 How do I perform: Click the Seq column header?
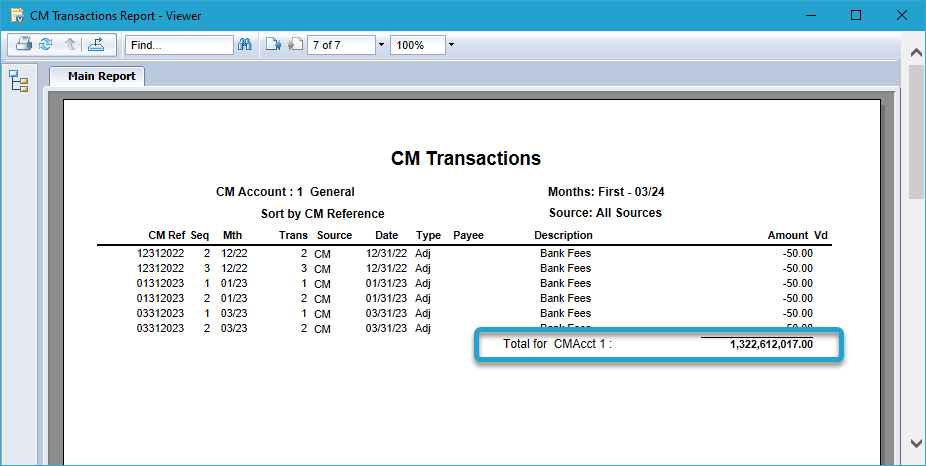coord(200,235)
